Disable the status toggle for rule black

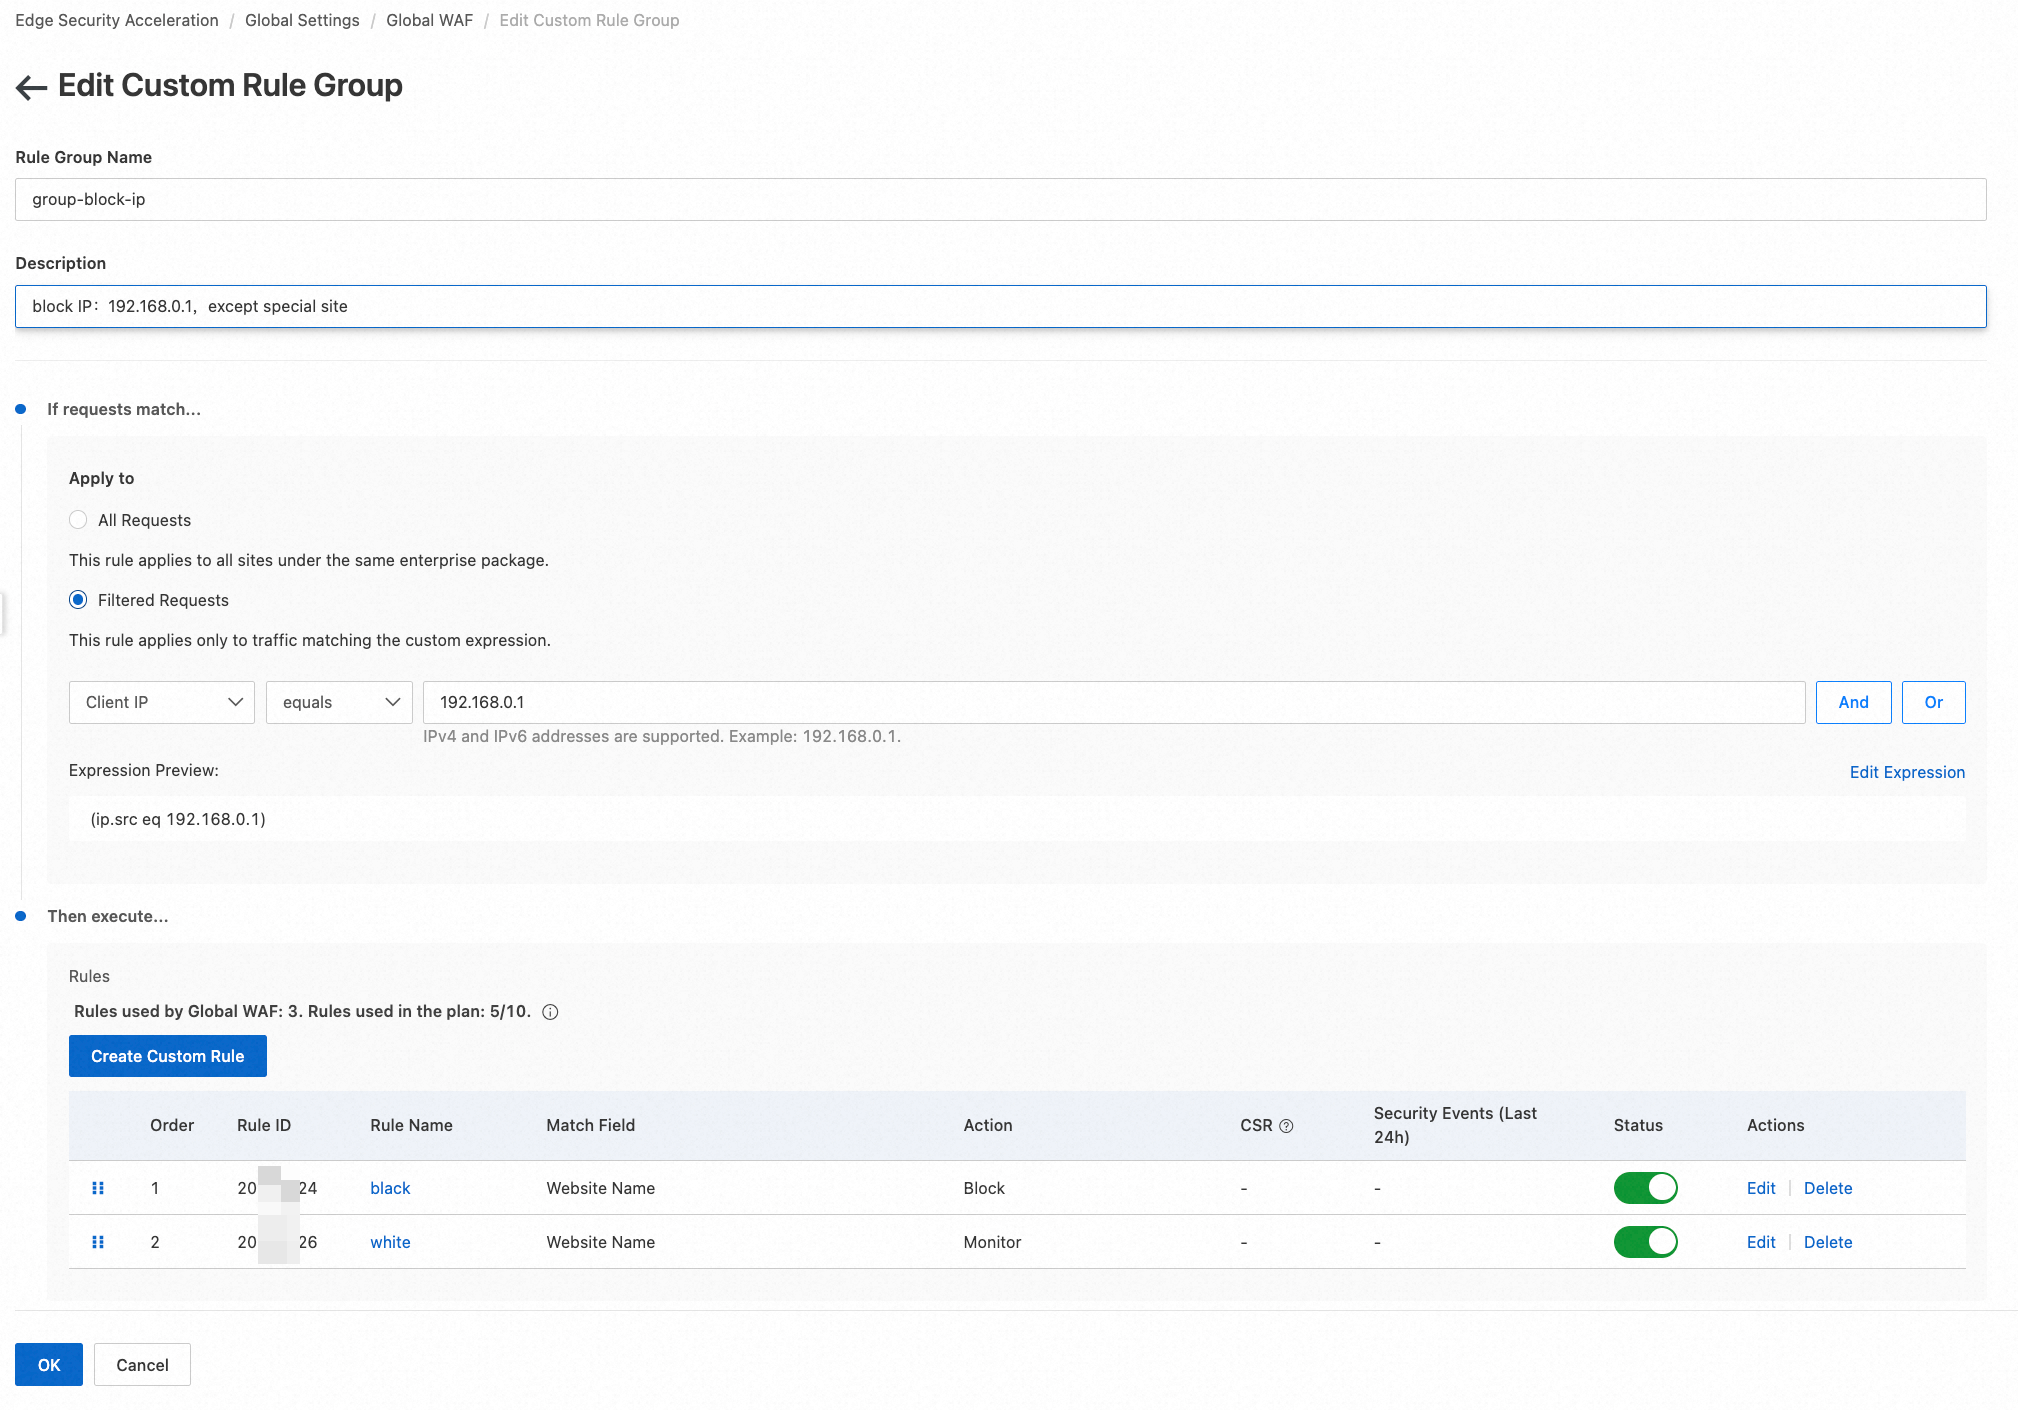(x=1645, y=1188)
